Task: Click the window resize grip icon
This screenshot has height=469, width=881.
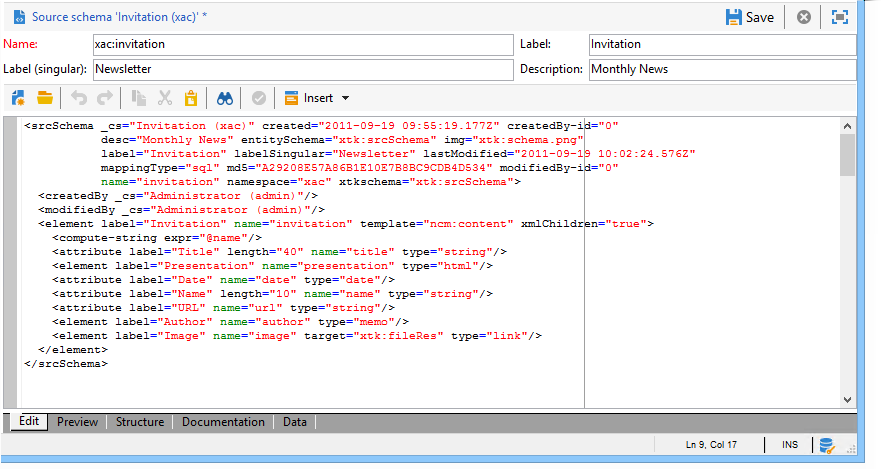Action: click(851, 449)
